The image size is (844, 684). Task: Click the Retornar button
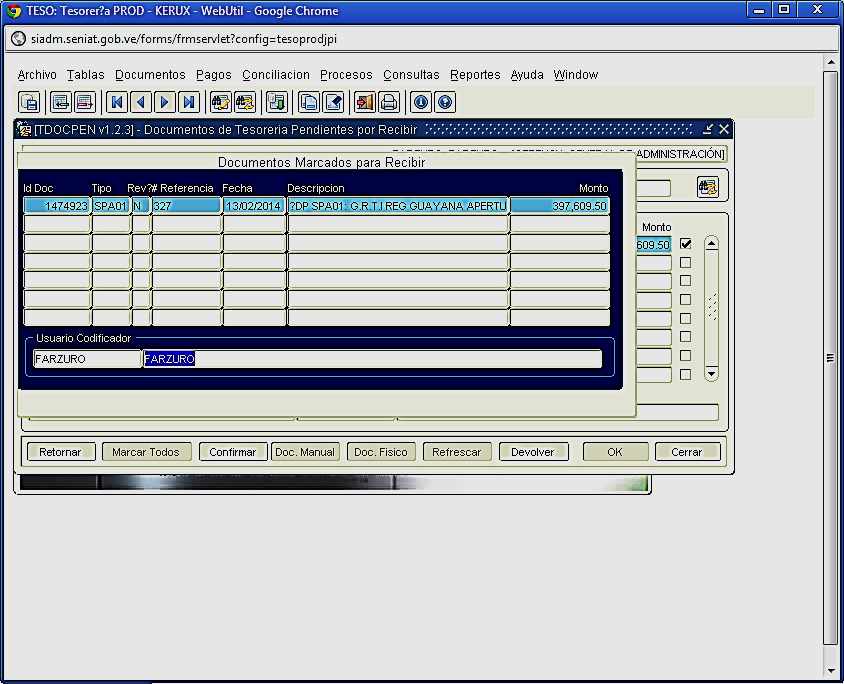point(60,452)
